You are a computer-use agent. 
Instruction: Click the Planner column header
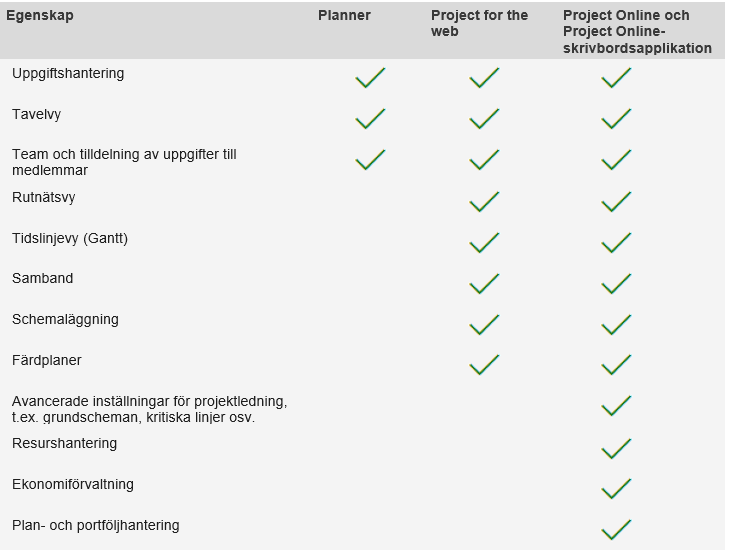point(344,16)
